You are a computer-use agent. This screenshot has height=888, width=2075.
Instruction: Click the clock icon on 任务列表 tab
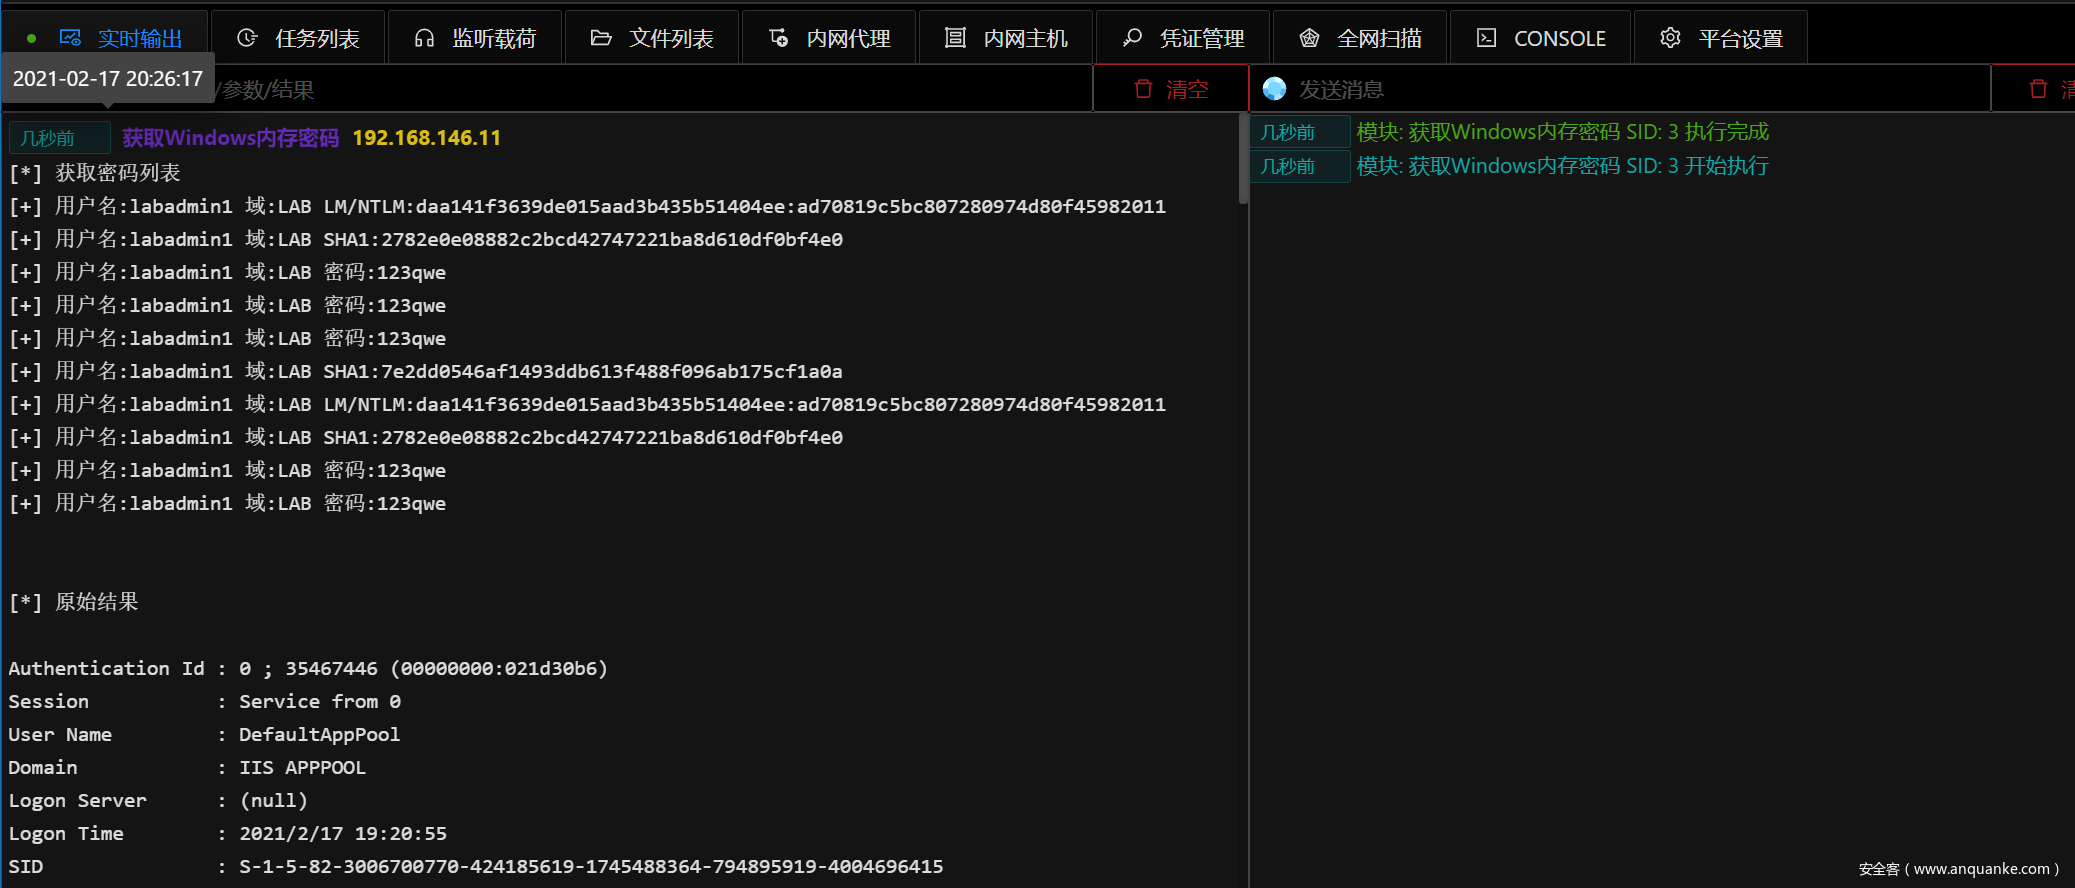(x=247, y=38)
